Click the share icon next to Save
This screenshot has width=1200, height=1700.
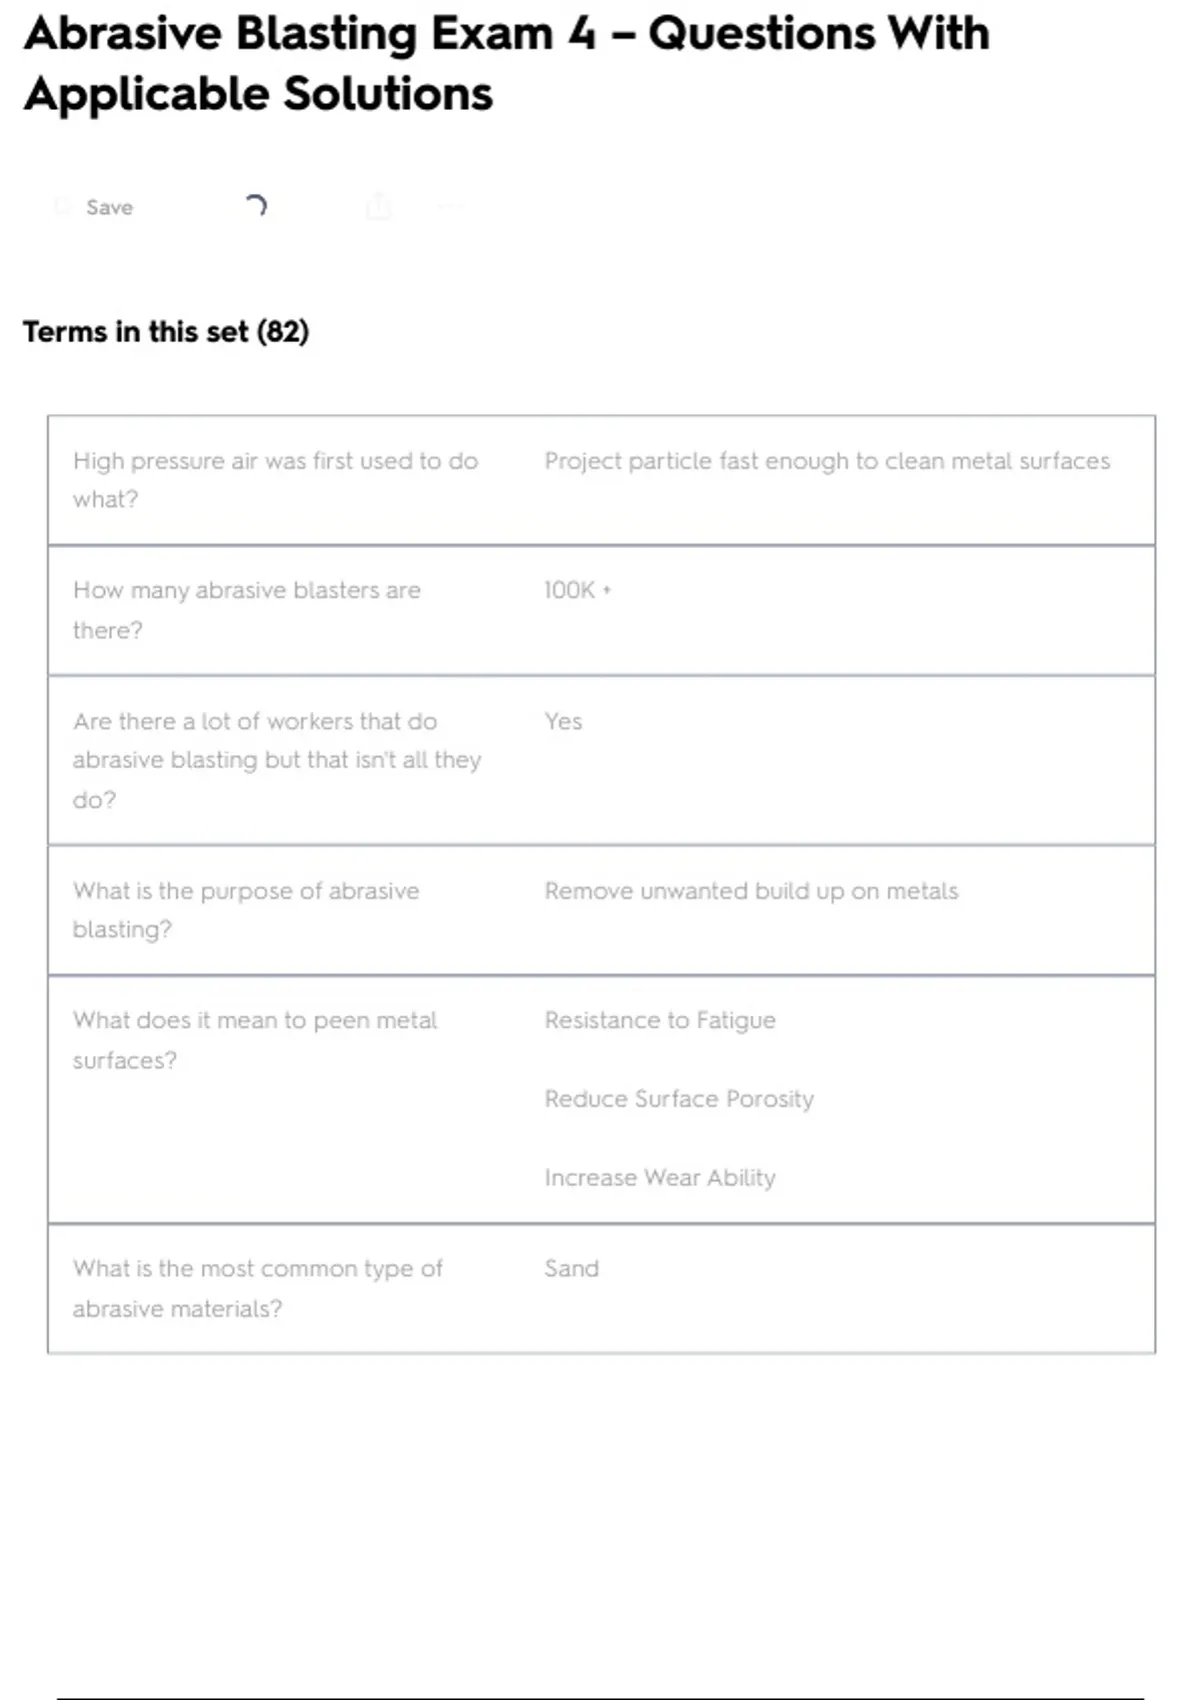click(x=378, y=207)
